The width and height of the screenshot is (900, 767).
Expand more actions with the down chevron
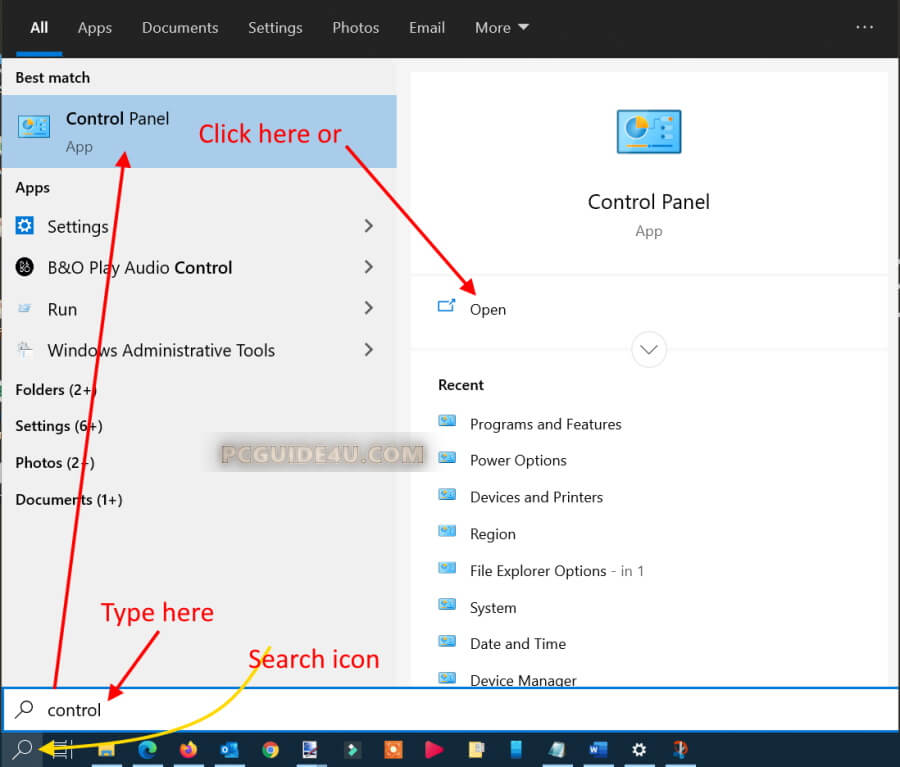pos(649,350)
